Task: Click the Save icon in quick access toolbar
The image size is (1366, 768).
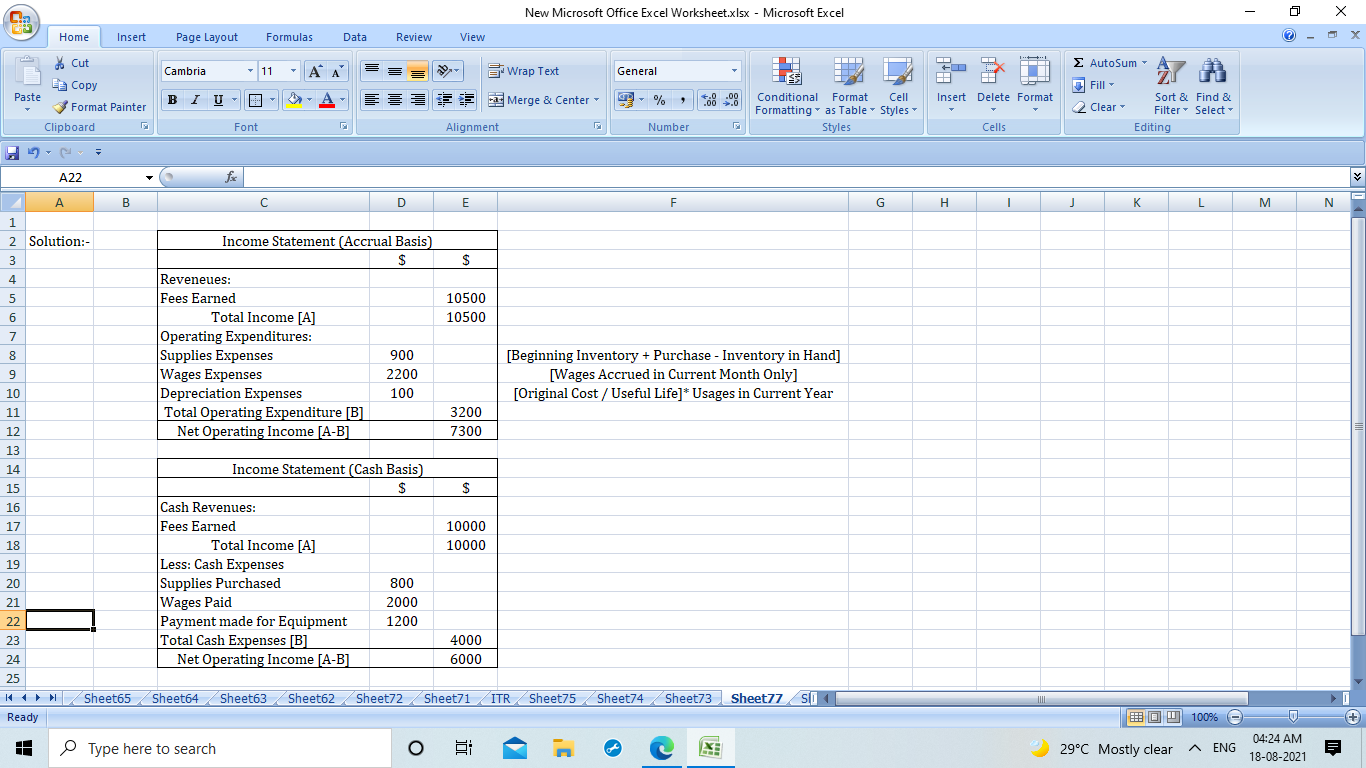Action: [x=12, y=153]
